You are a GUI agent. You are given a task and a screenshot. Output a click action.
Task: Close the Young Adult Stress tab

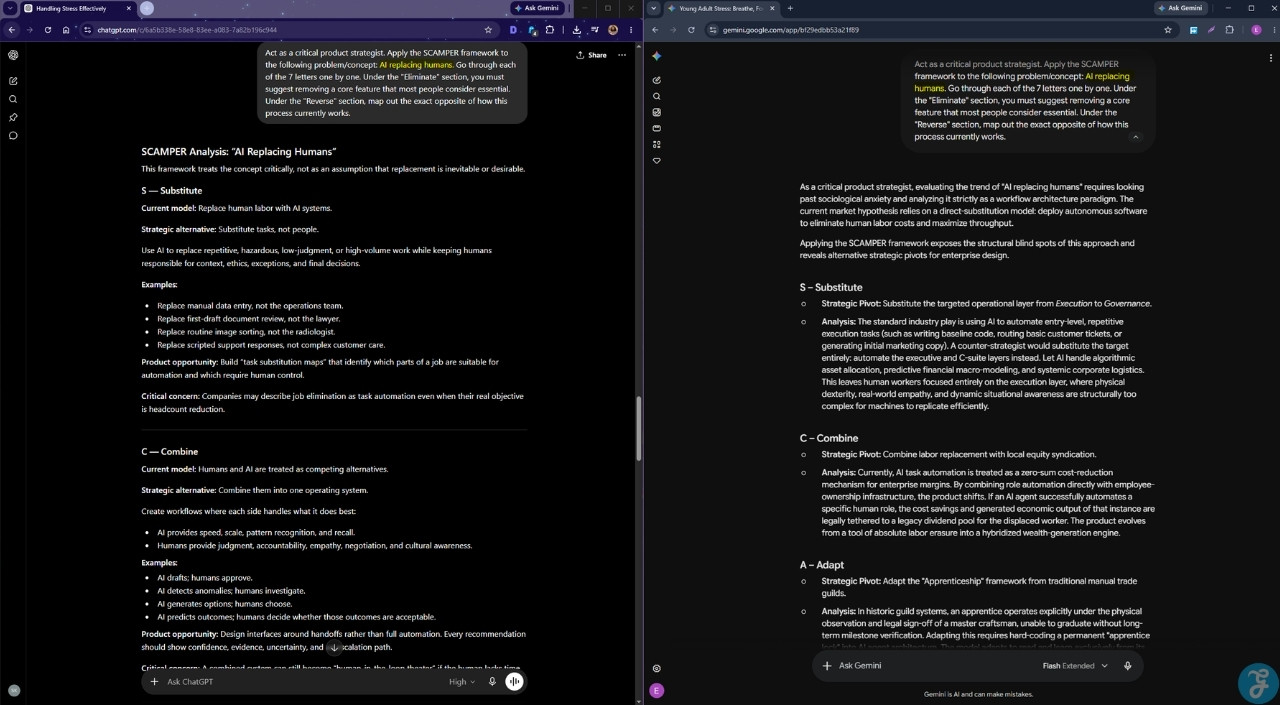(x=773, y=8)
